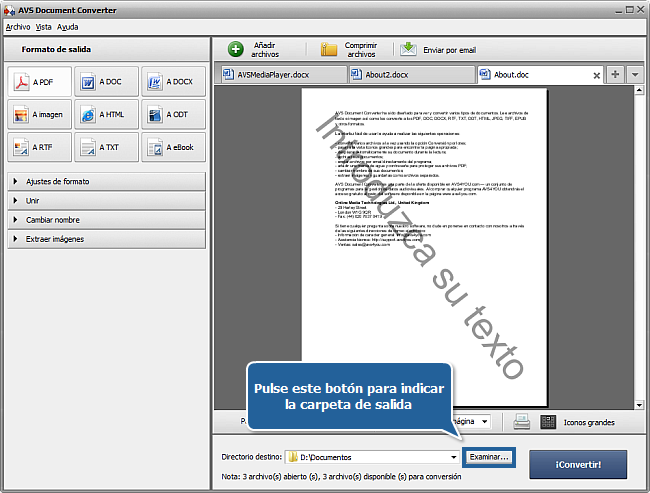Expand the Cambiar nombre section
The height and width of the screenshot is (493, 650).
107,220
